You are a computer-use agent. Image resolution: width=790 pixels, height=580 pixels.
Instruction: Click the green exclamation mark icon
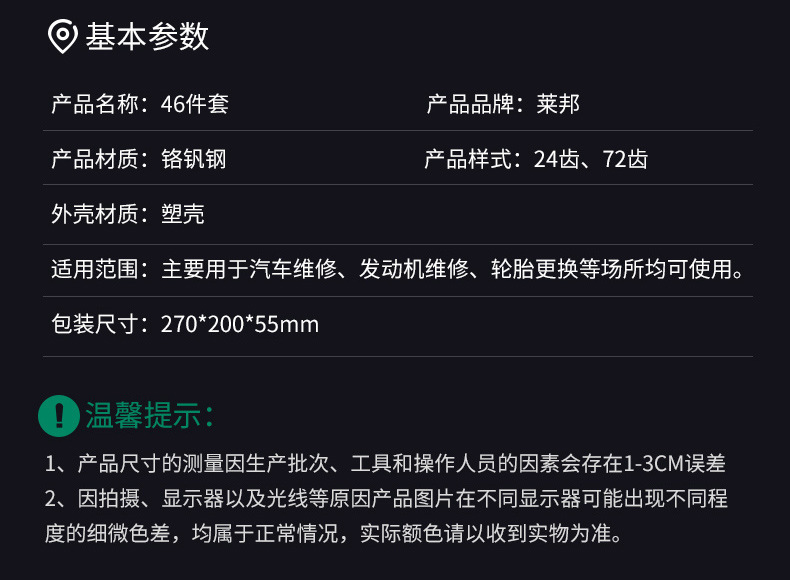(x=59, y=415)
